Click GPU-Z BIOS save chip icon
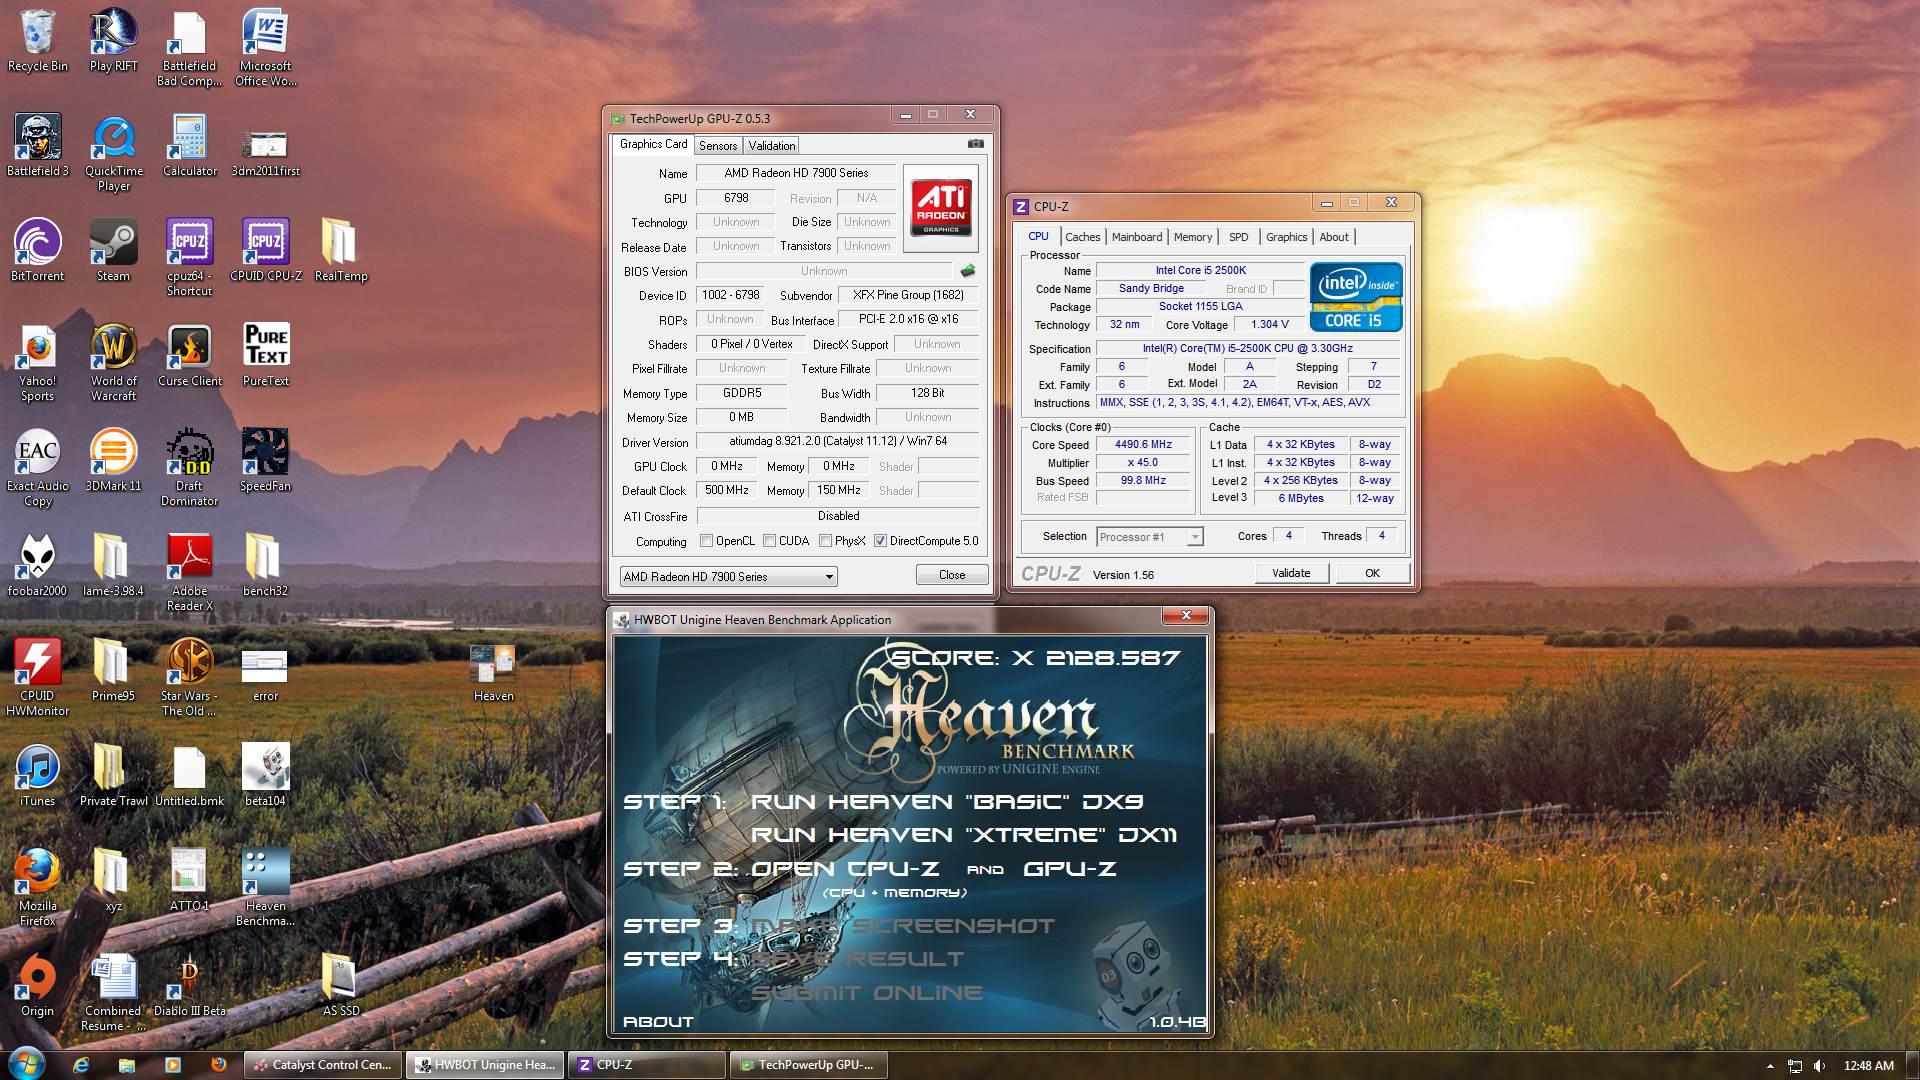 point(967,271)
